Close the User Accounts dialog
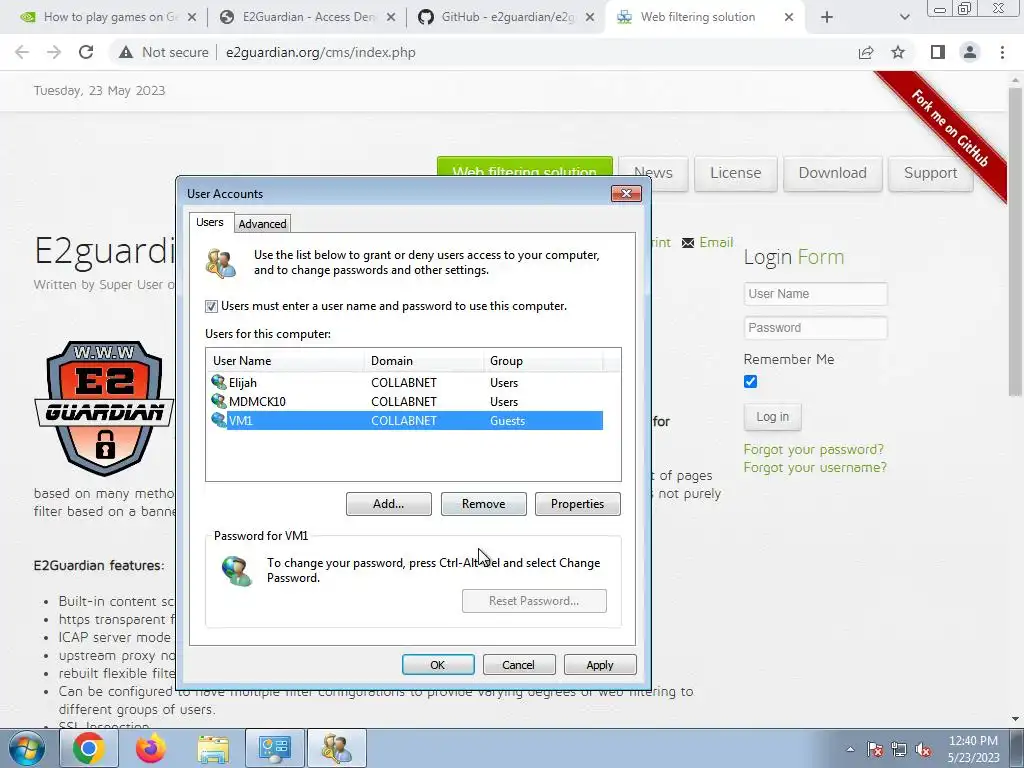This screenshot has height=768, width=1024. click(x=626, y=193)
